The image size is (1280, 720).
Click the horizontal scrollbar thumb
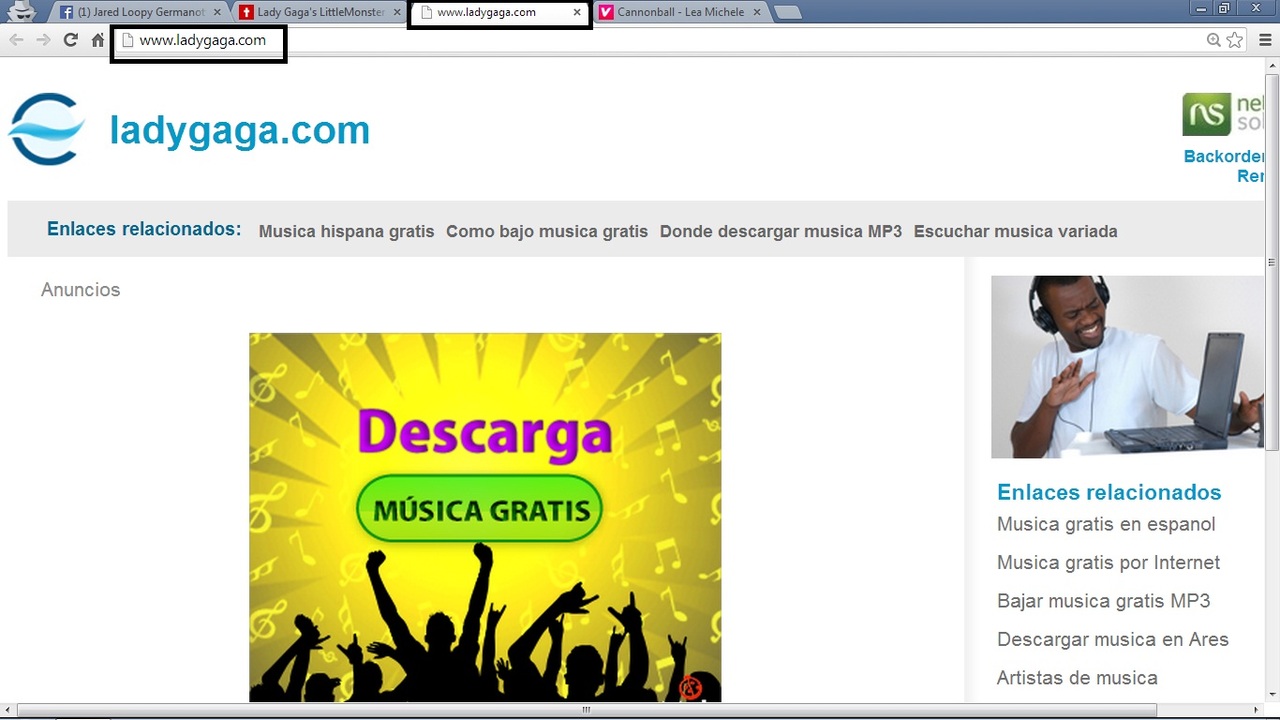587,710
